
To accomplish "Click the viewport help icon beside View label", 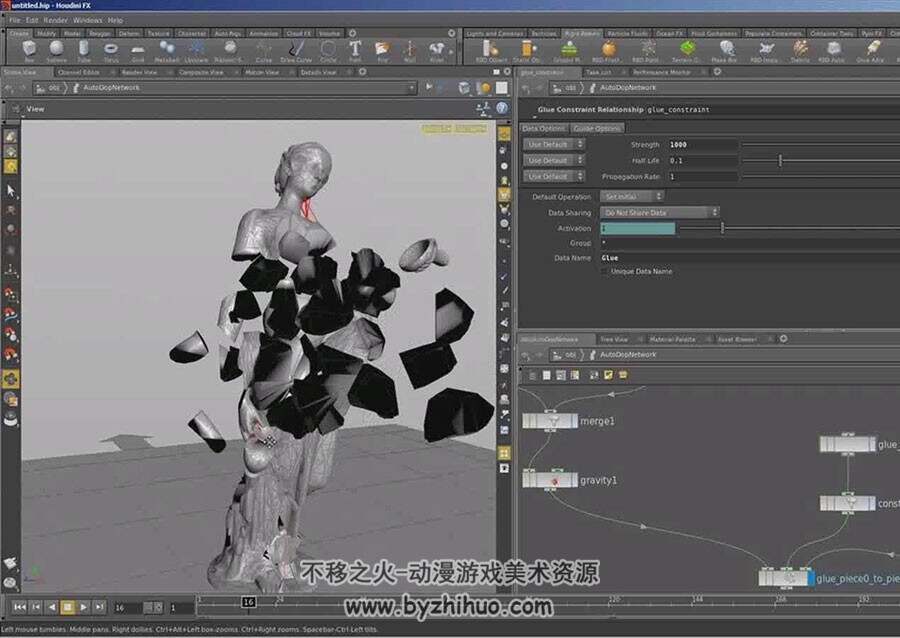I will 502,108.
